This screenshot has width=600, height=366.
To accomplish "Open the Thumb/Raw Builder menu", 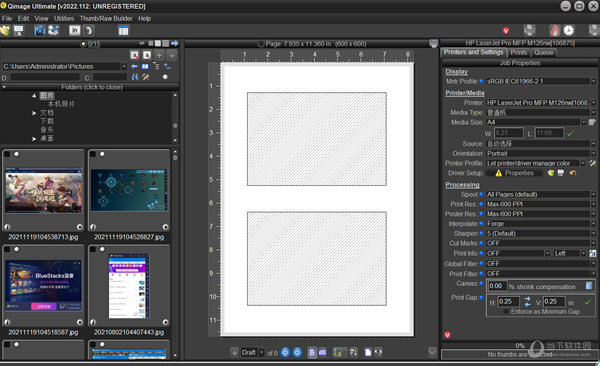I will click(106, 18).
